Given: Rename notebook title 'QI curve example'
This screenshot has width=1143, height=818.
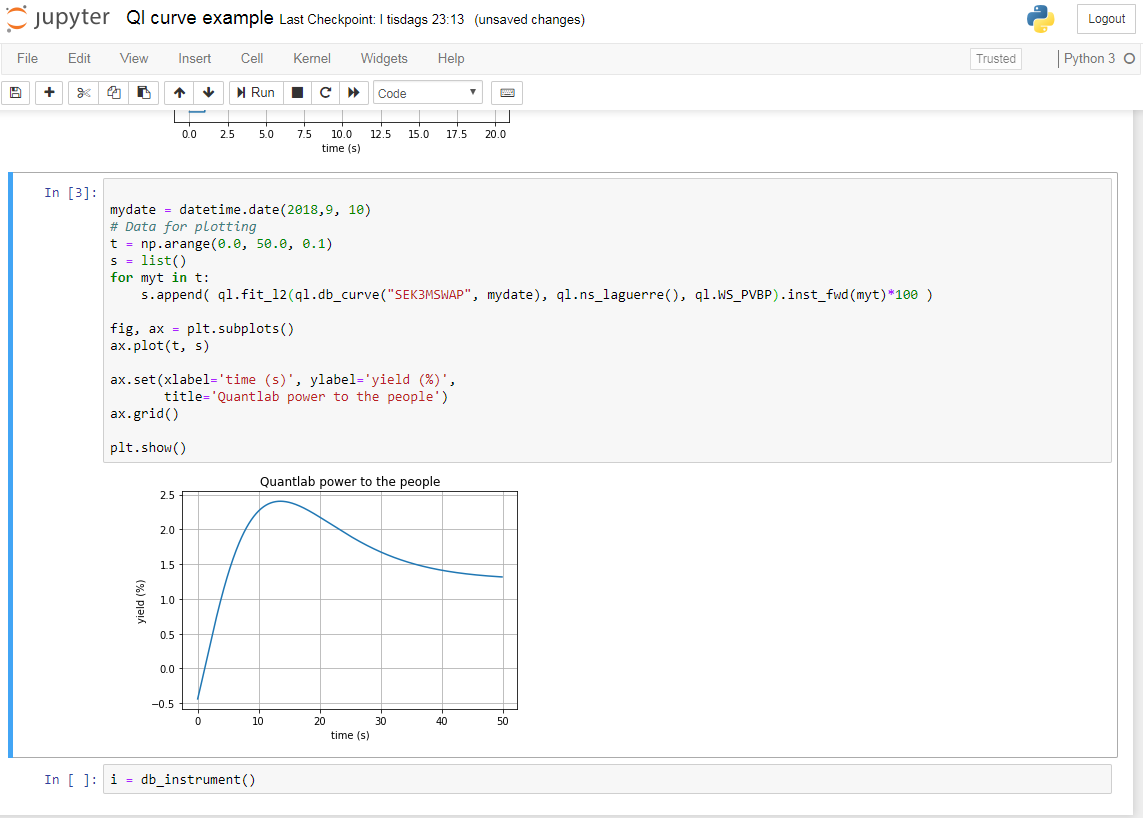Looking at the screenshot, I should 200,18.
